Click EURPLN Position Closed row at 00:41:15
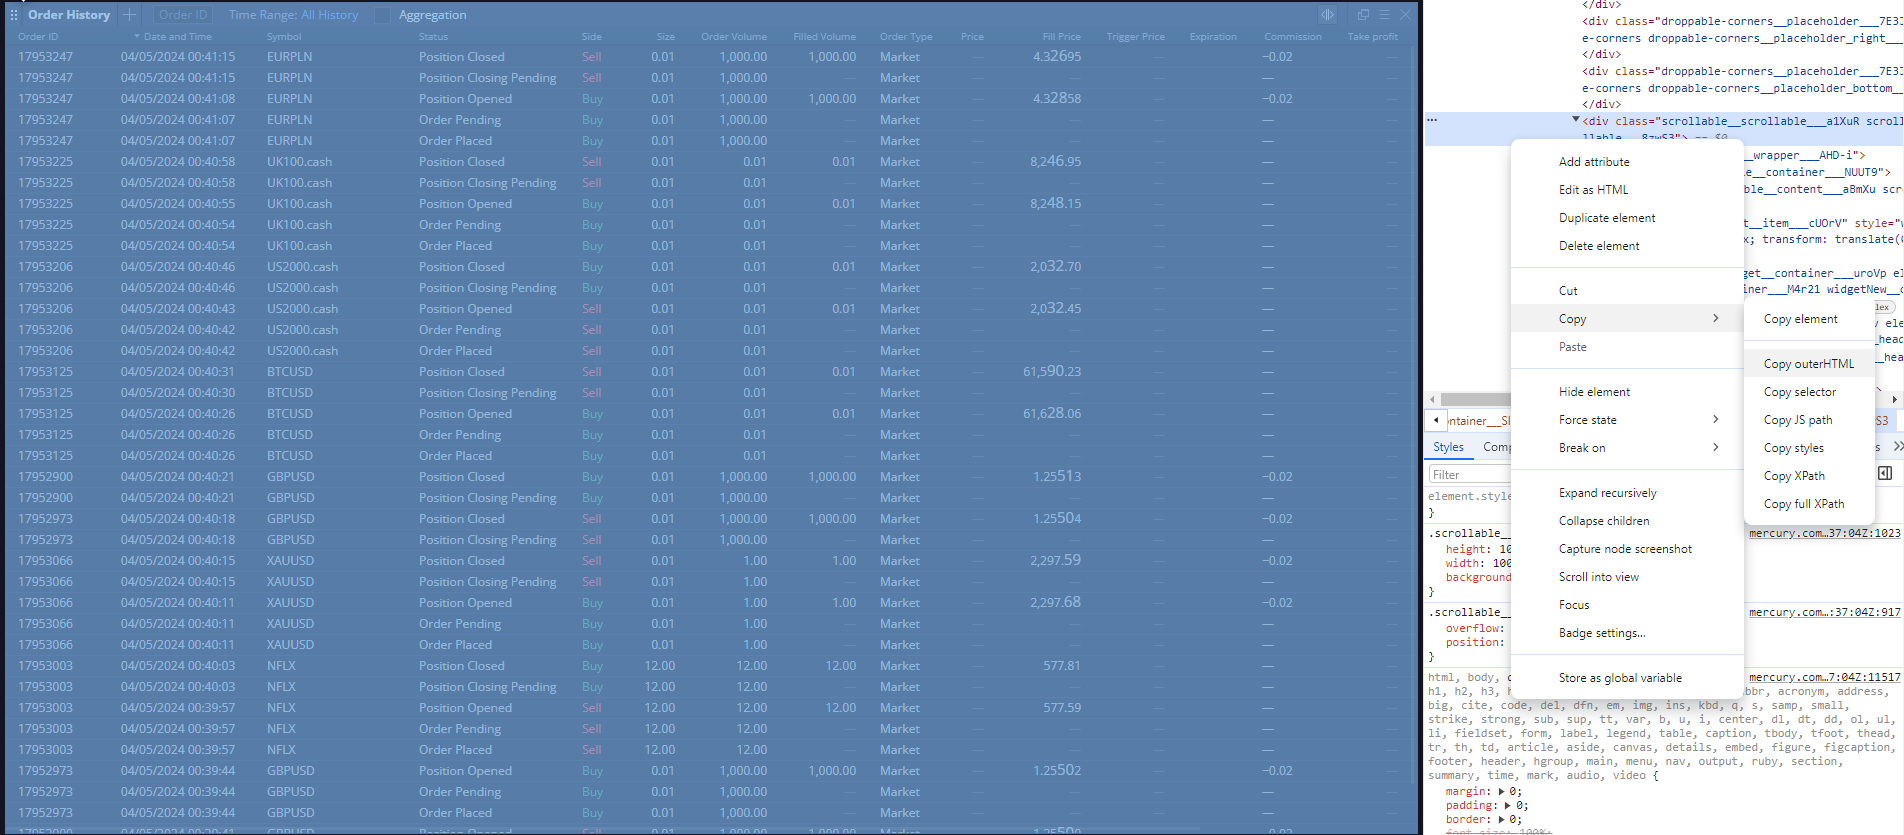The width and height of the screenshot is (1904, 835). 710,57
